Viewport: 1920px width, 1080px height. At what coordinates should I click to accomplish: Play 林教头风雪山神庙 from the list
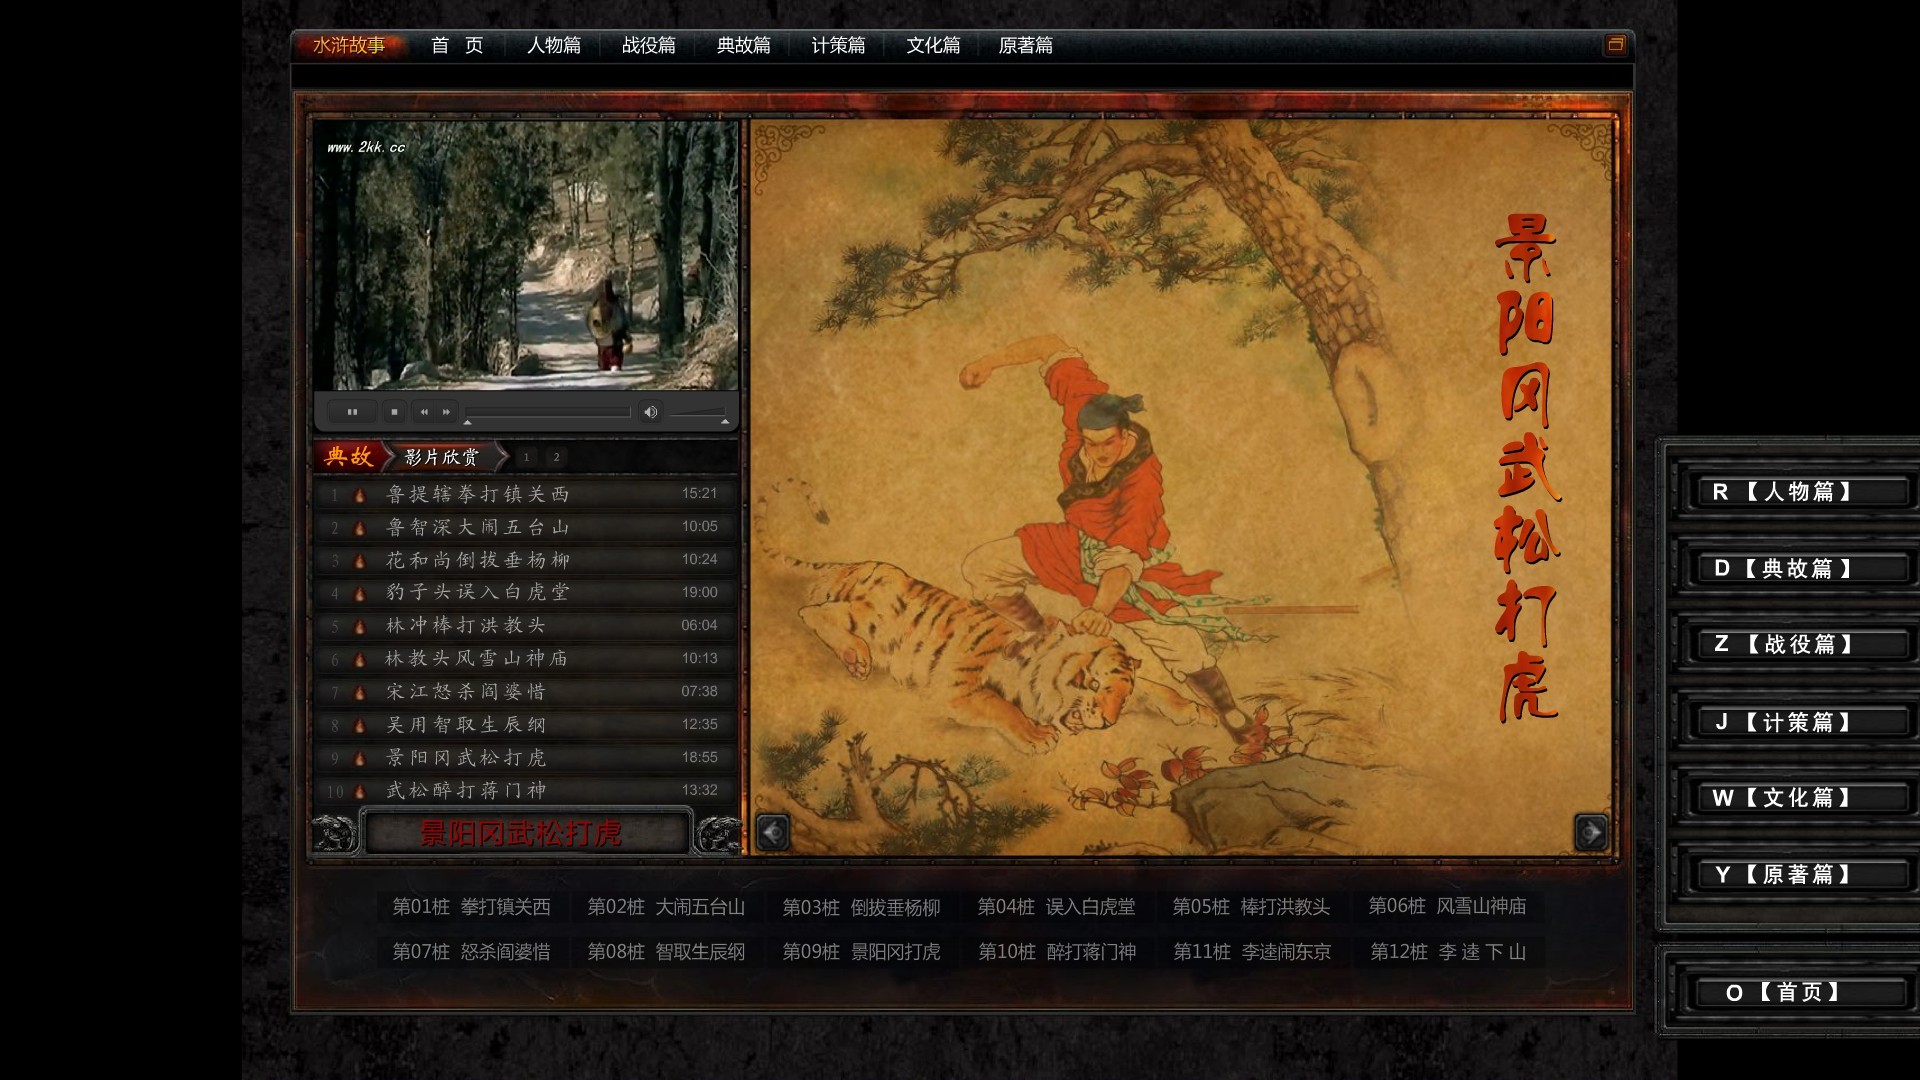(526, 659)
